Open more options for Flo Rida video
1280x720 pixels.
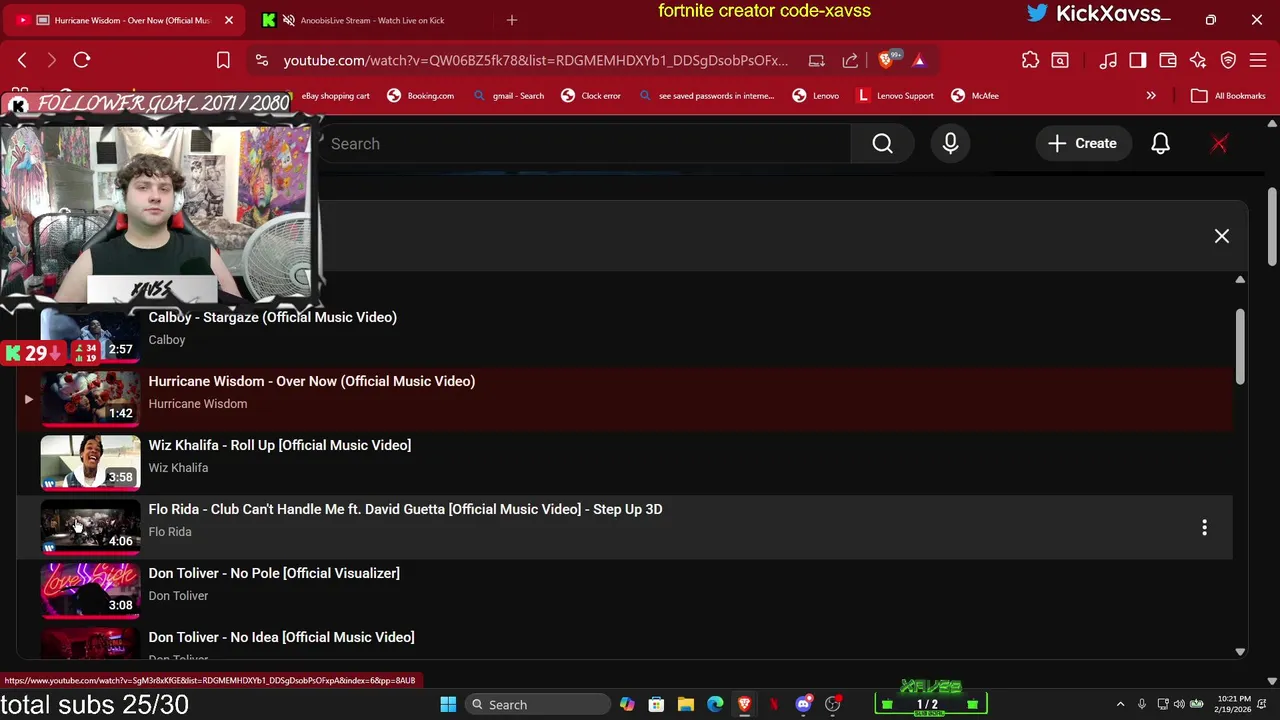pos(1204,527)
